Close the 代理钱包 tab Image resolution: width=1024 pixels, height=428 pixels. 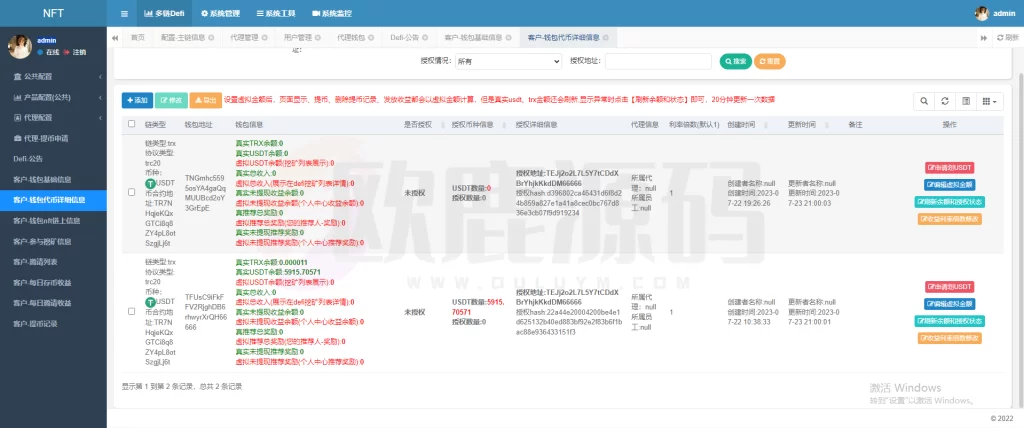(x=372, y=38)
